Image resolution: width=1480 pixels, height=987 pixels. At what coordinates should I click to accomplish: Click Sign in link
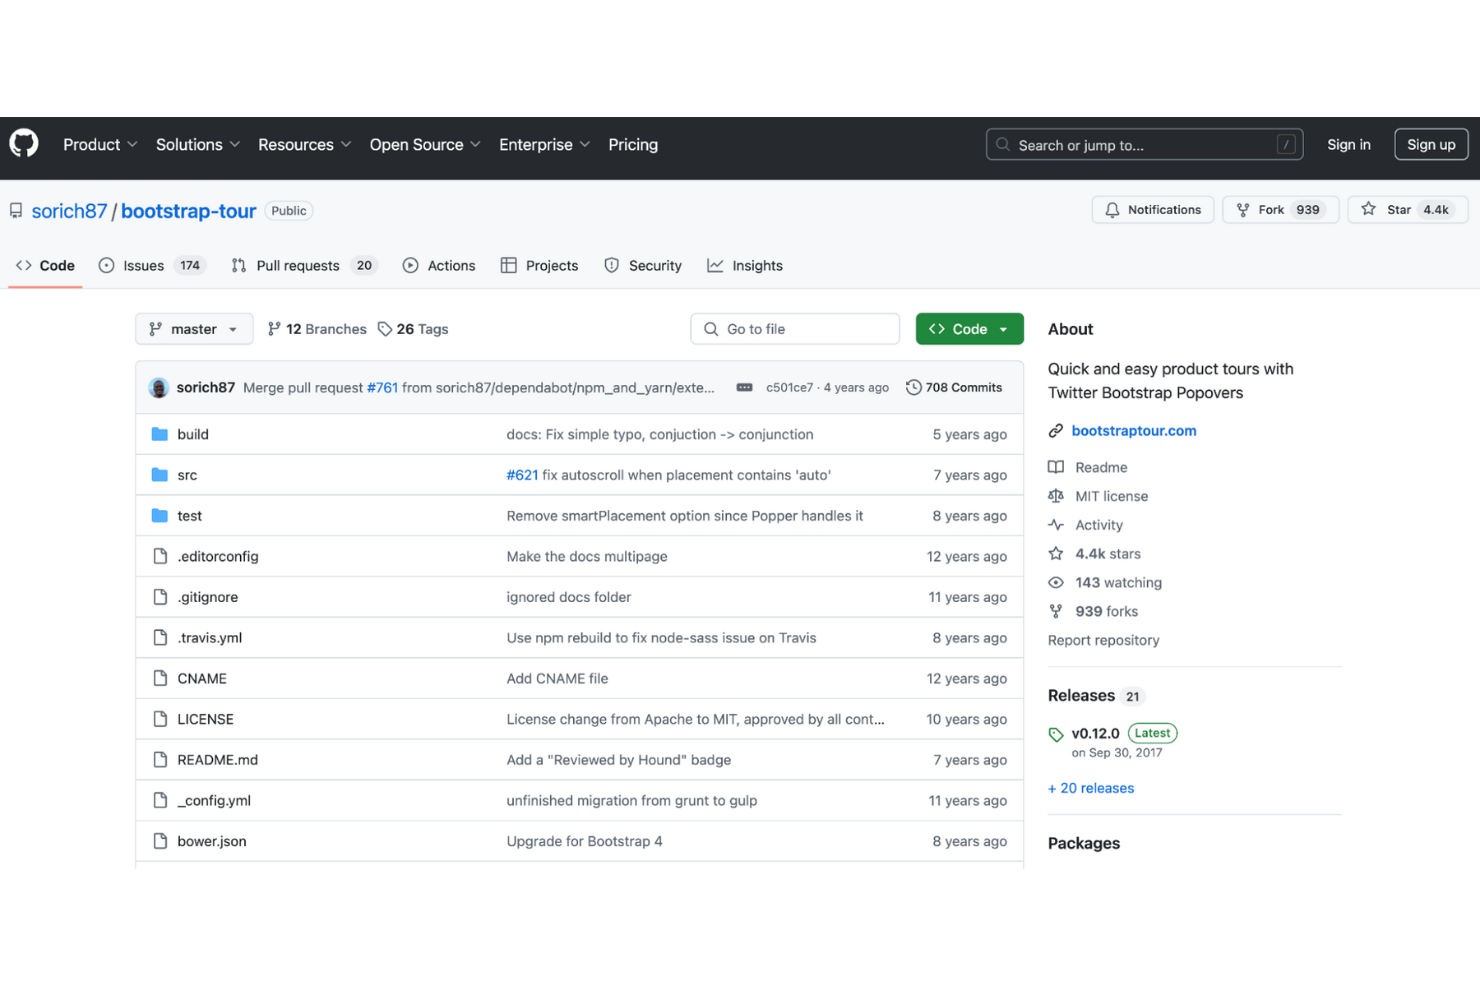tap(1348, 145)
